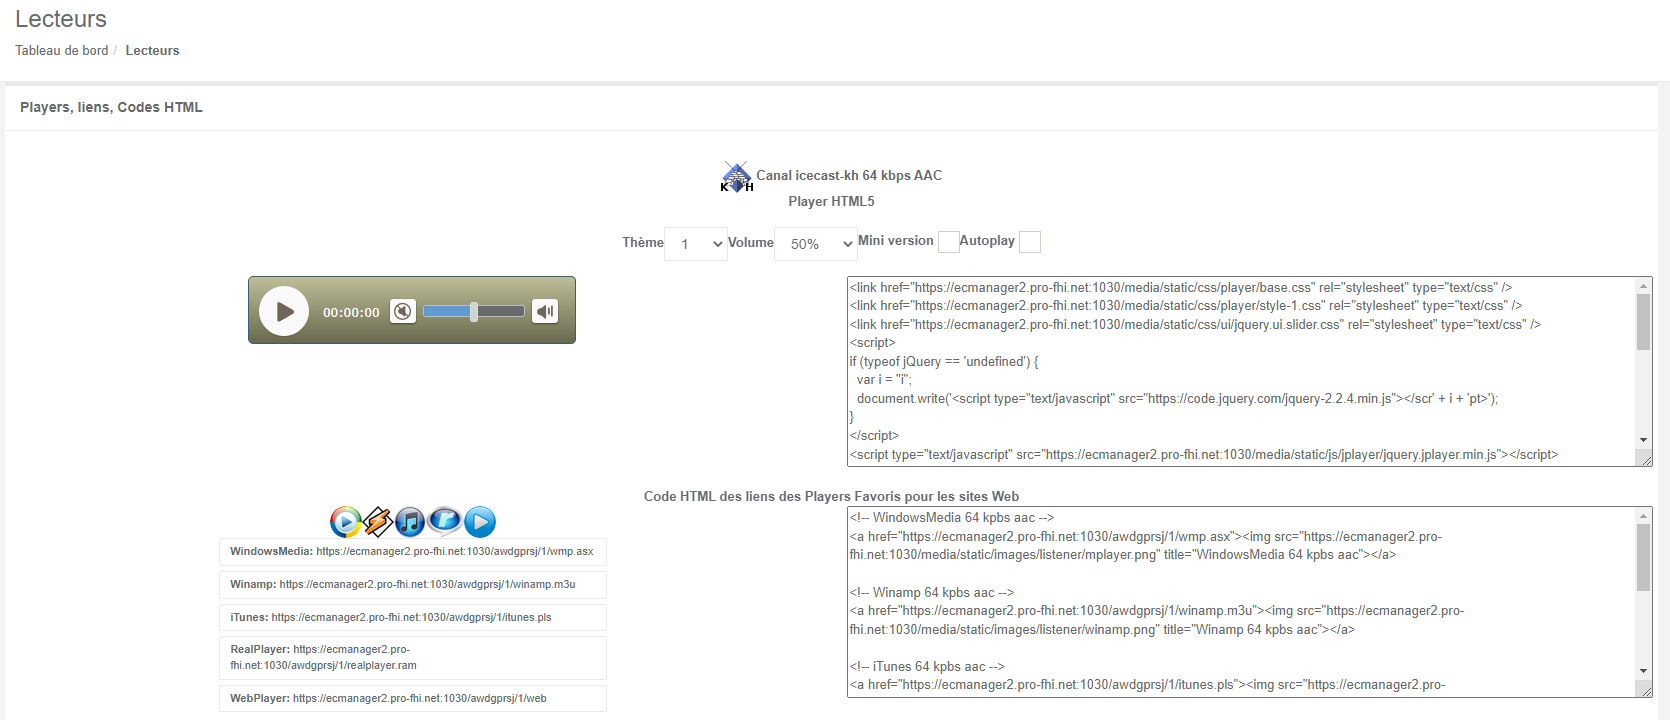Adjust the player volume slider handle

[x=474, y=311]
